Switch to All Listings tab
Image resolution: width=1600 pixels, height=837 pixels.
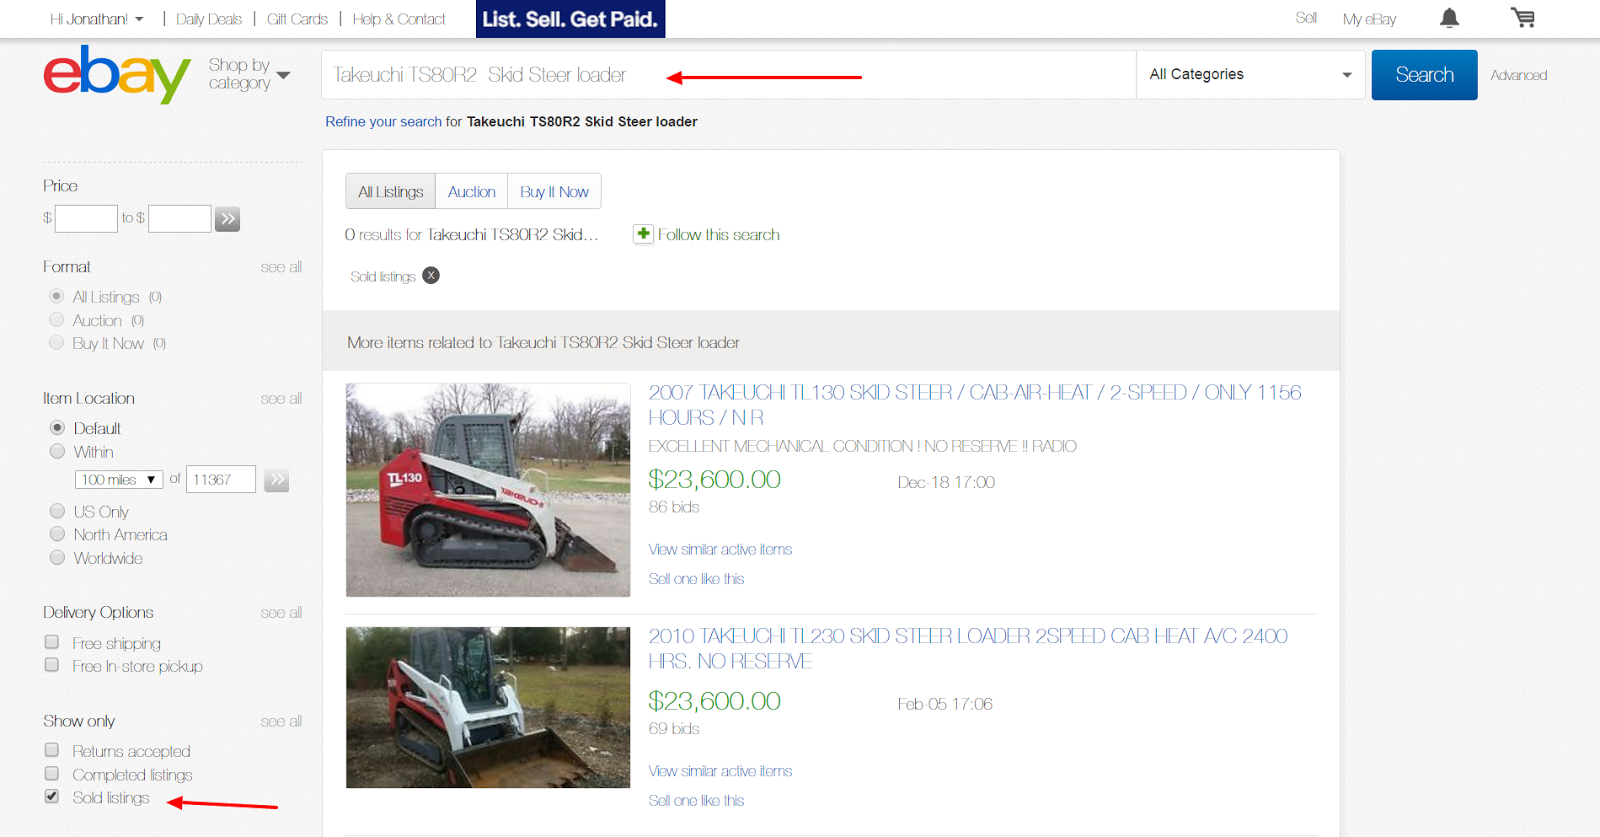390,191
